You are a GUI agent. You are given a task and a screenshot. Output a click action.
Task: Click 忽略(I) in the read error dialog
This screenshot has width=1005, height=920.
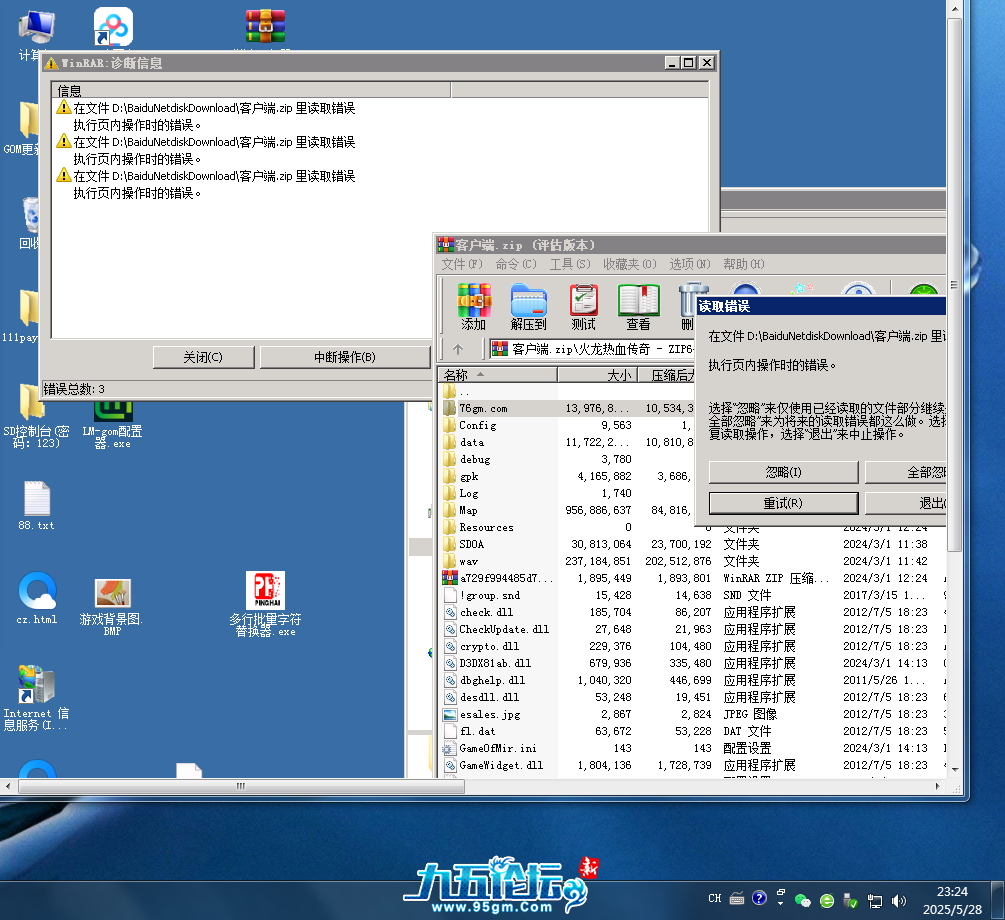click(x=783, y=473)
